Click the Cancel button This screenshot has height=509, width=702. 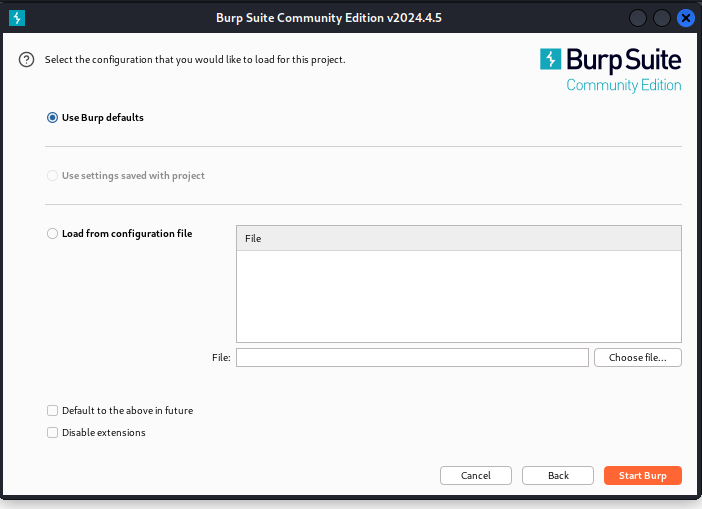click(x=476, y=475)
